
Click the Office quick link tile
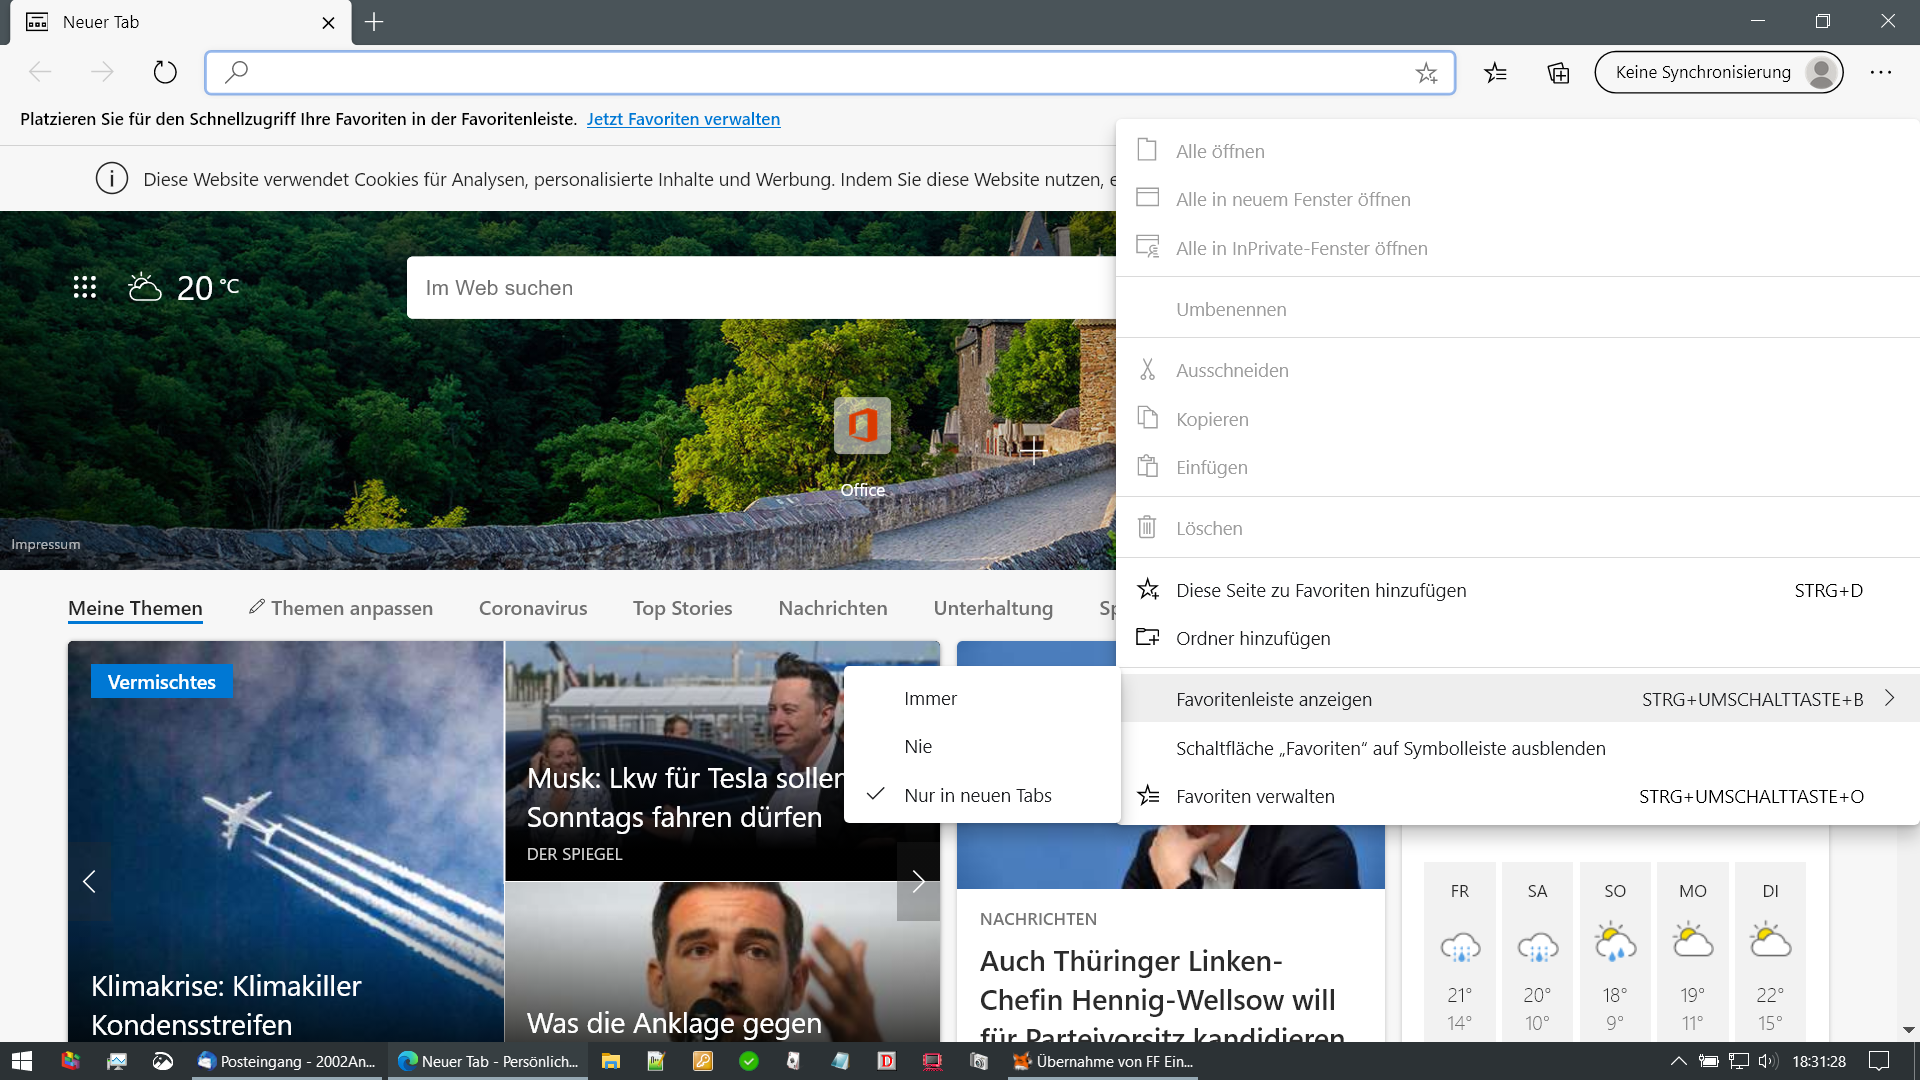(x=862, y=427)
